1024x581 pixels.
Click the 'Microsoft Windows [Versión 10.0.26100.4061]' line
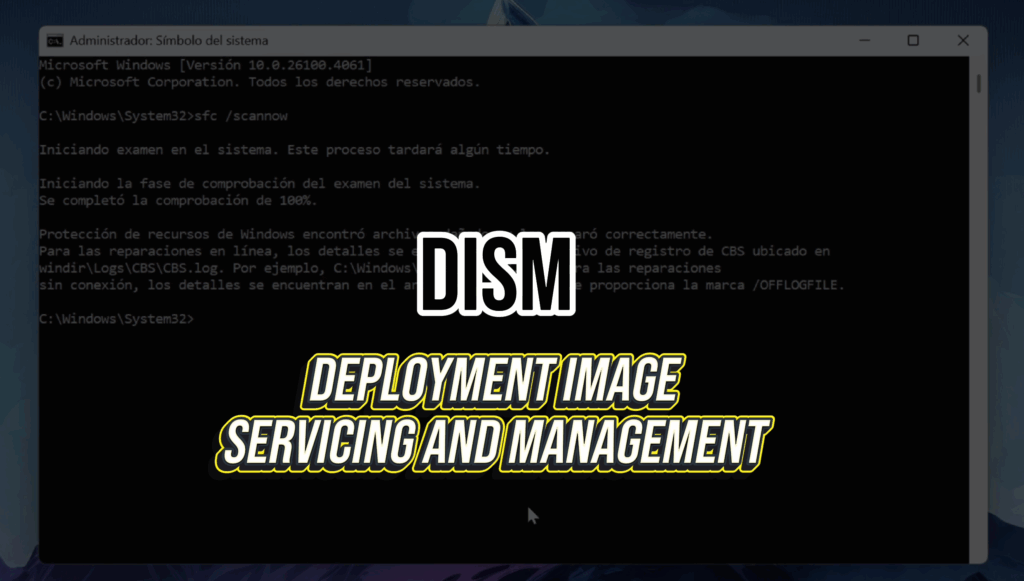coord(206,65)
